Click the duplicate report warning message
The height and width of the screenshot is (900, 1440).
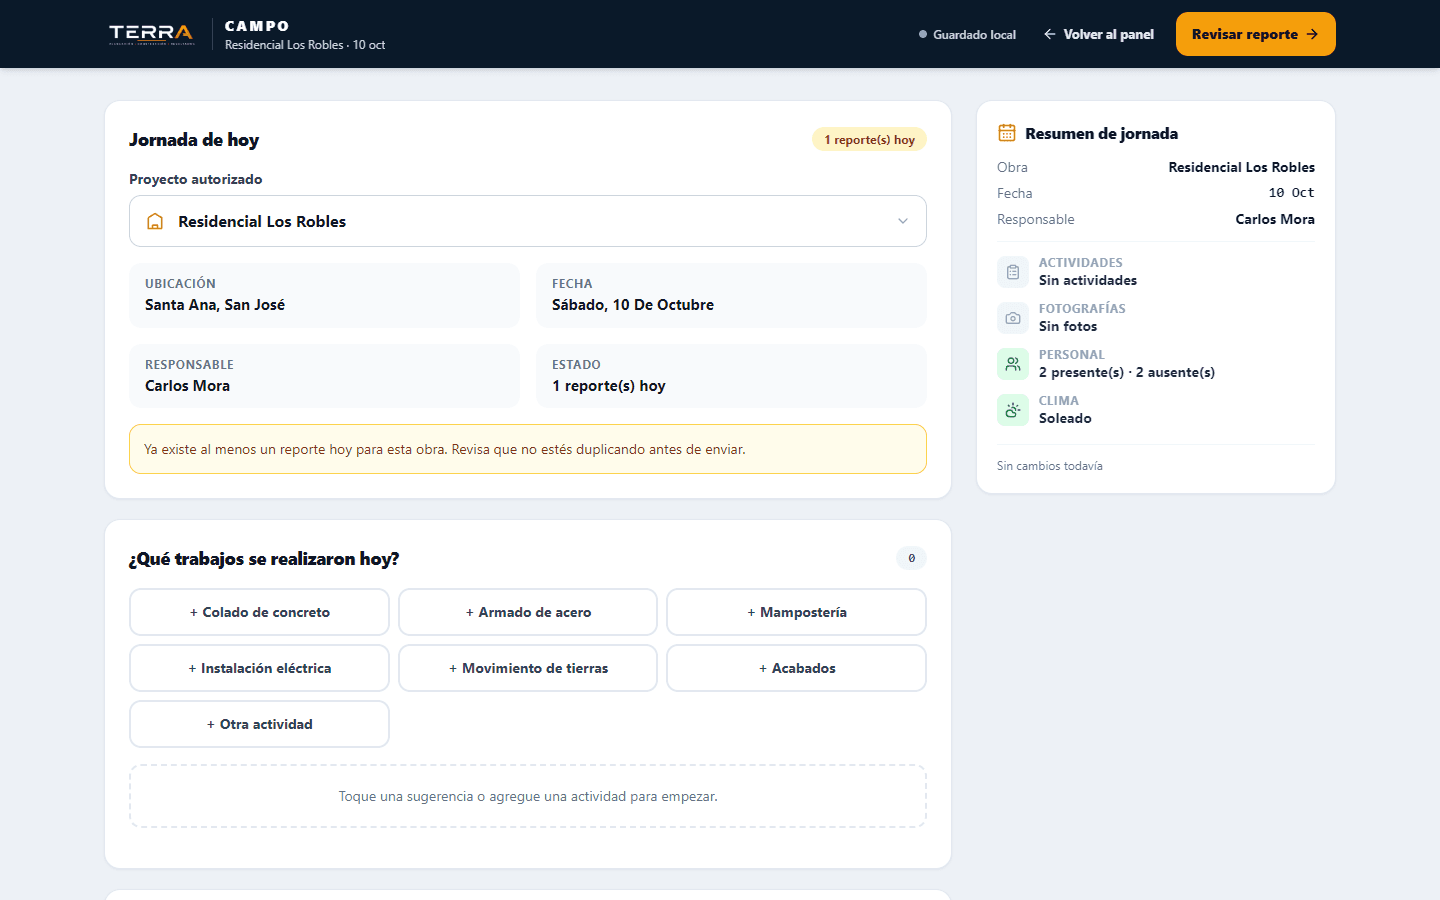(x=528, y=449)
